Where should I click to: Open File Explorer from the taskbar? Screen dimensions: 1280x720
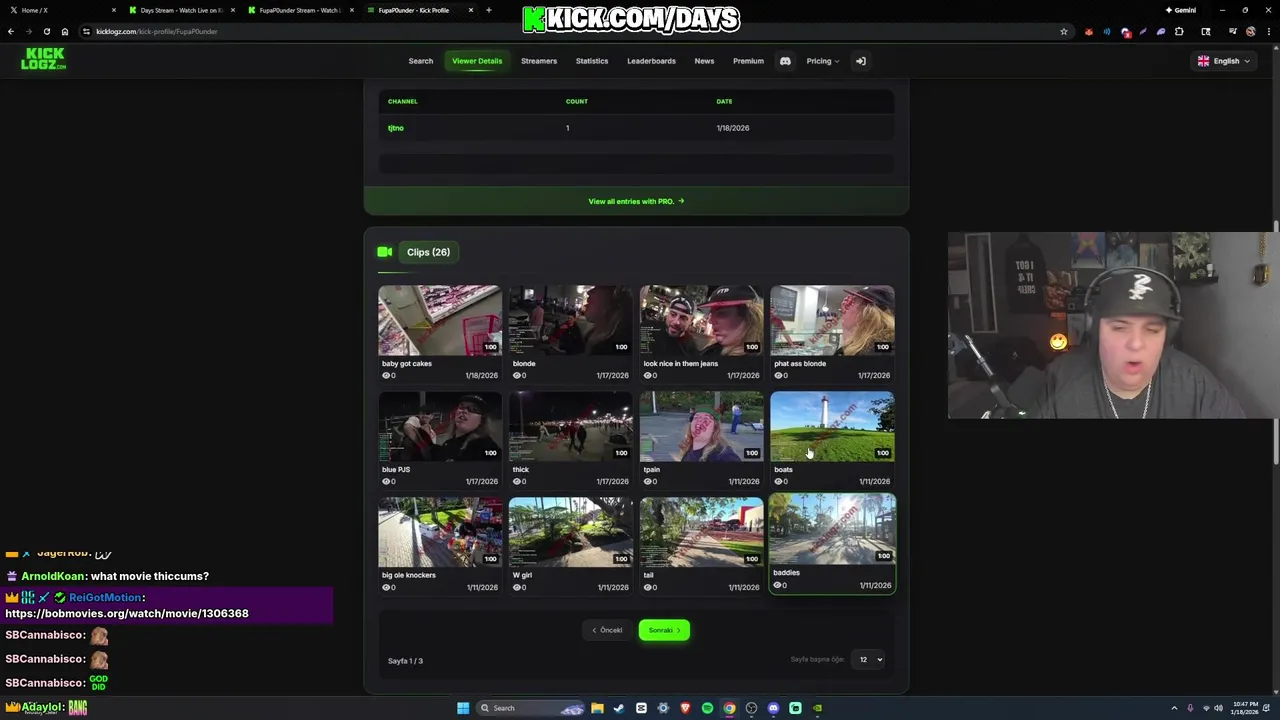tap(597, 708)
